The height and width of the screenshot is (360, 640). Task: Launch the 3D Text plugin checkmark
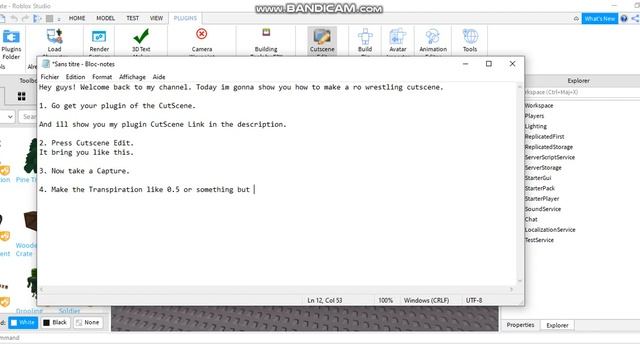(141, 36)
